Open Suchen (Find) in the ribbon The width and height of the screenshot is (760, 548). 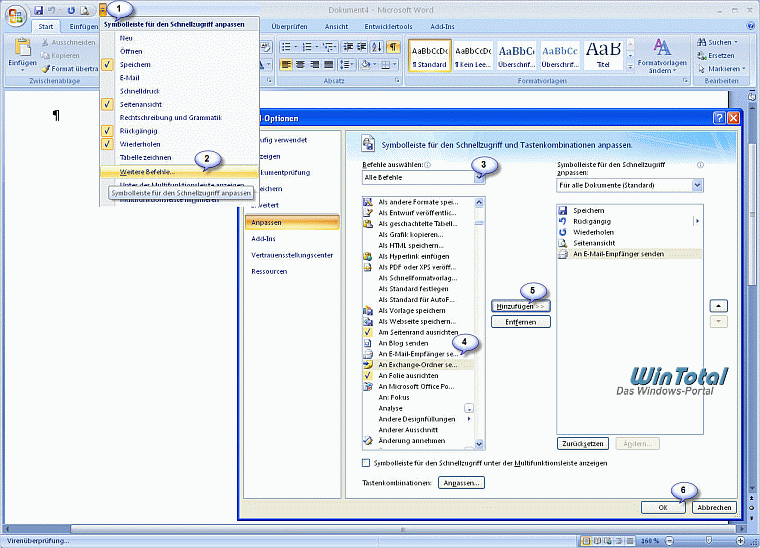(x=719, y=42)
